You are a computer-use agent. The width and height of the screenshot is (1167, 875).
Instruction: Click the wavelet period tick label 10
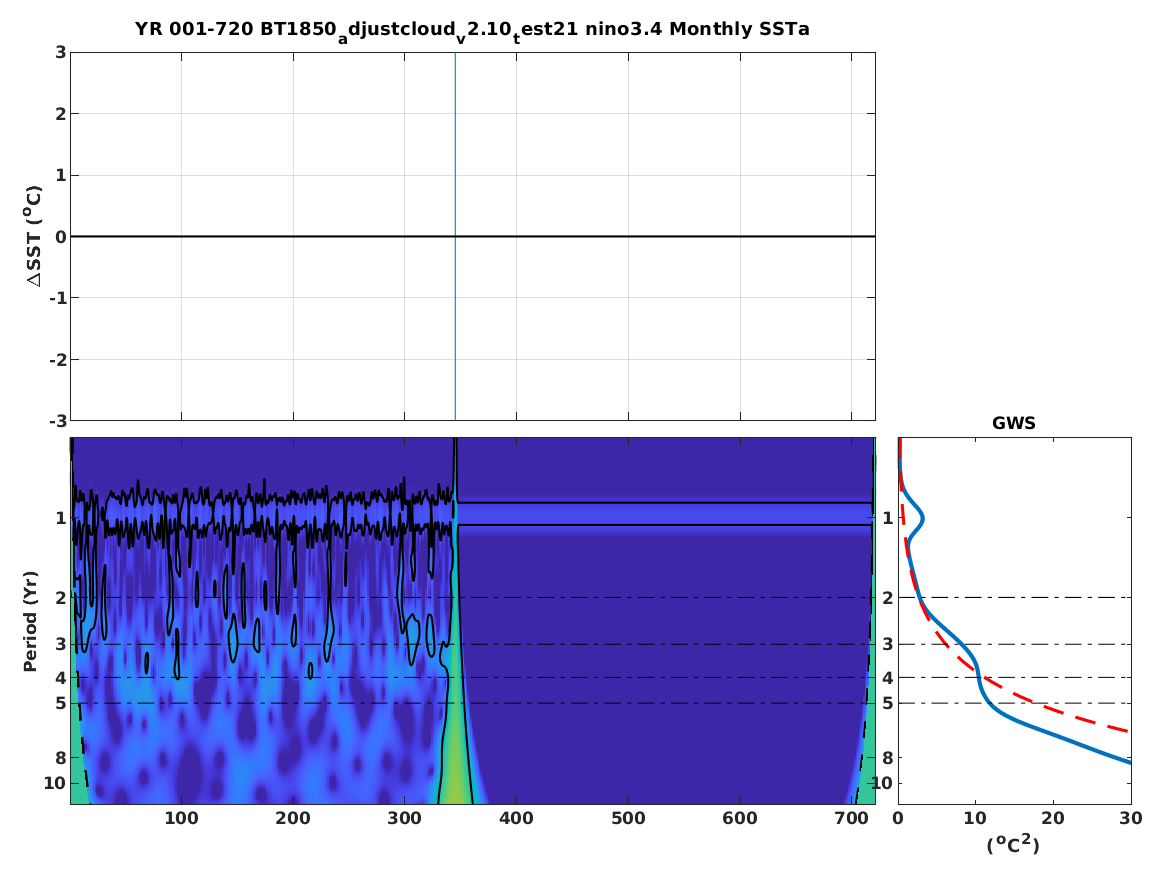[x=55, y=783]
